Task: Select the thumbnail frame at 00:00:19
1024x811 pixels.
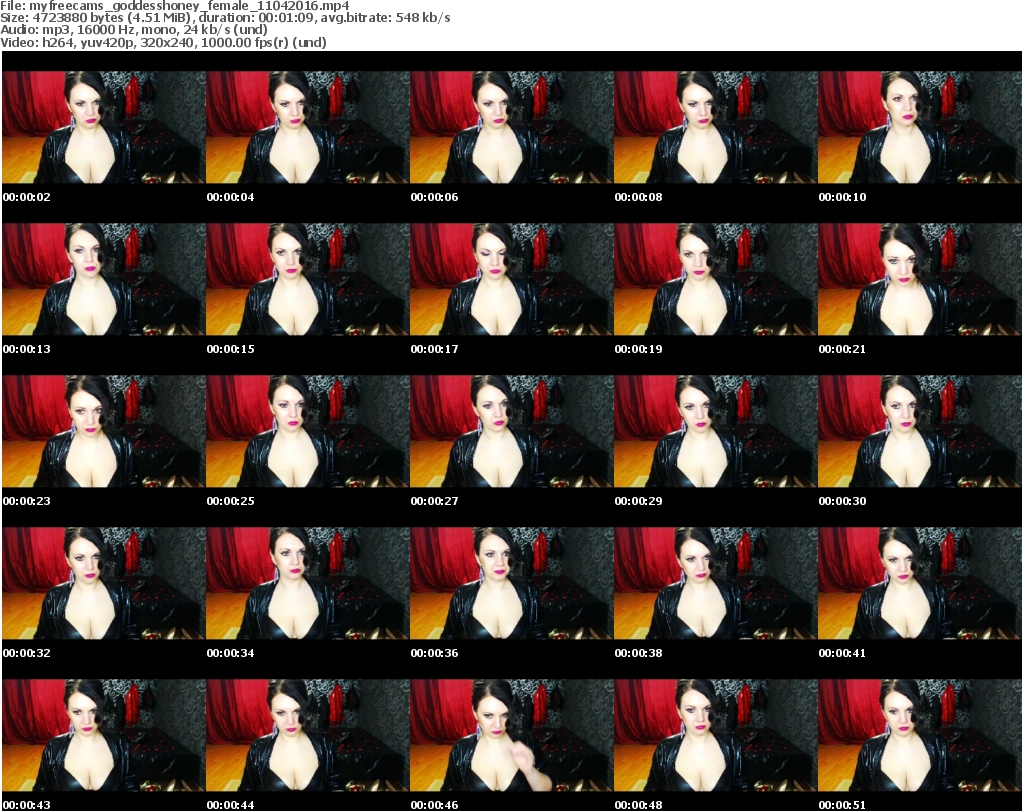Action: 715,279
